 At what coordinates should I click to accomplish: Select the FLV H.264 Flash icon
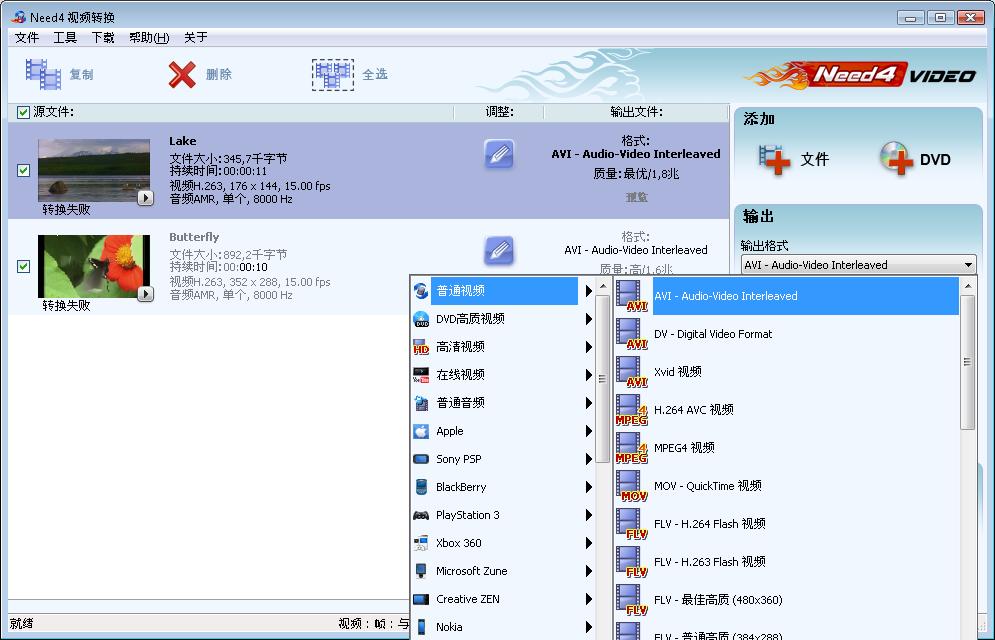point(631,525)
